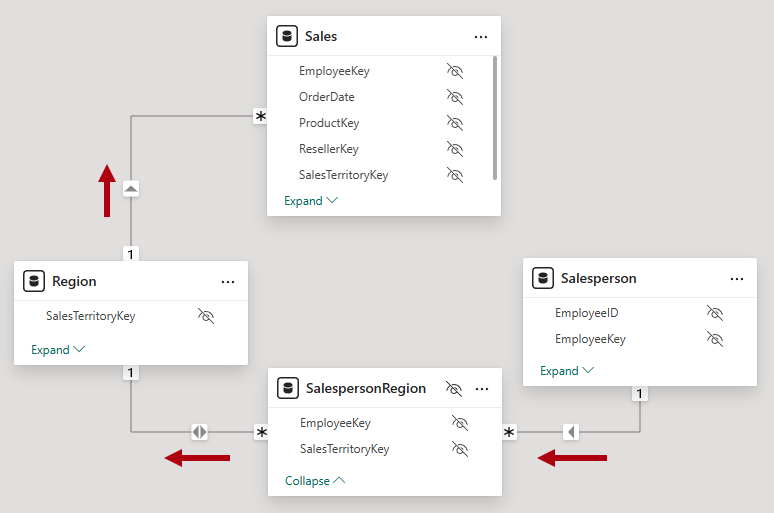The image size is (774, 513).
Task: Select the Salesperson relationship filter direction arrow
Action: coord(571,432)
